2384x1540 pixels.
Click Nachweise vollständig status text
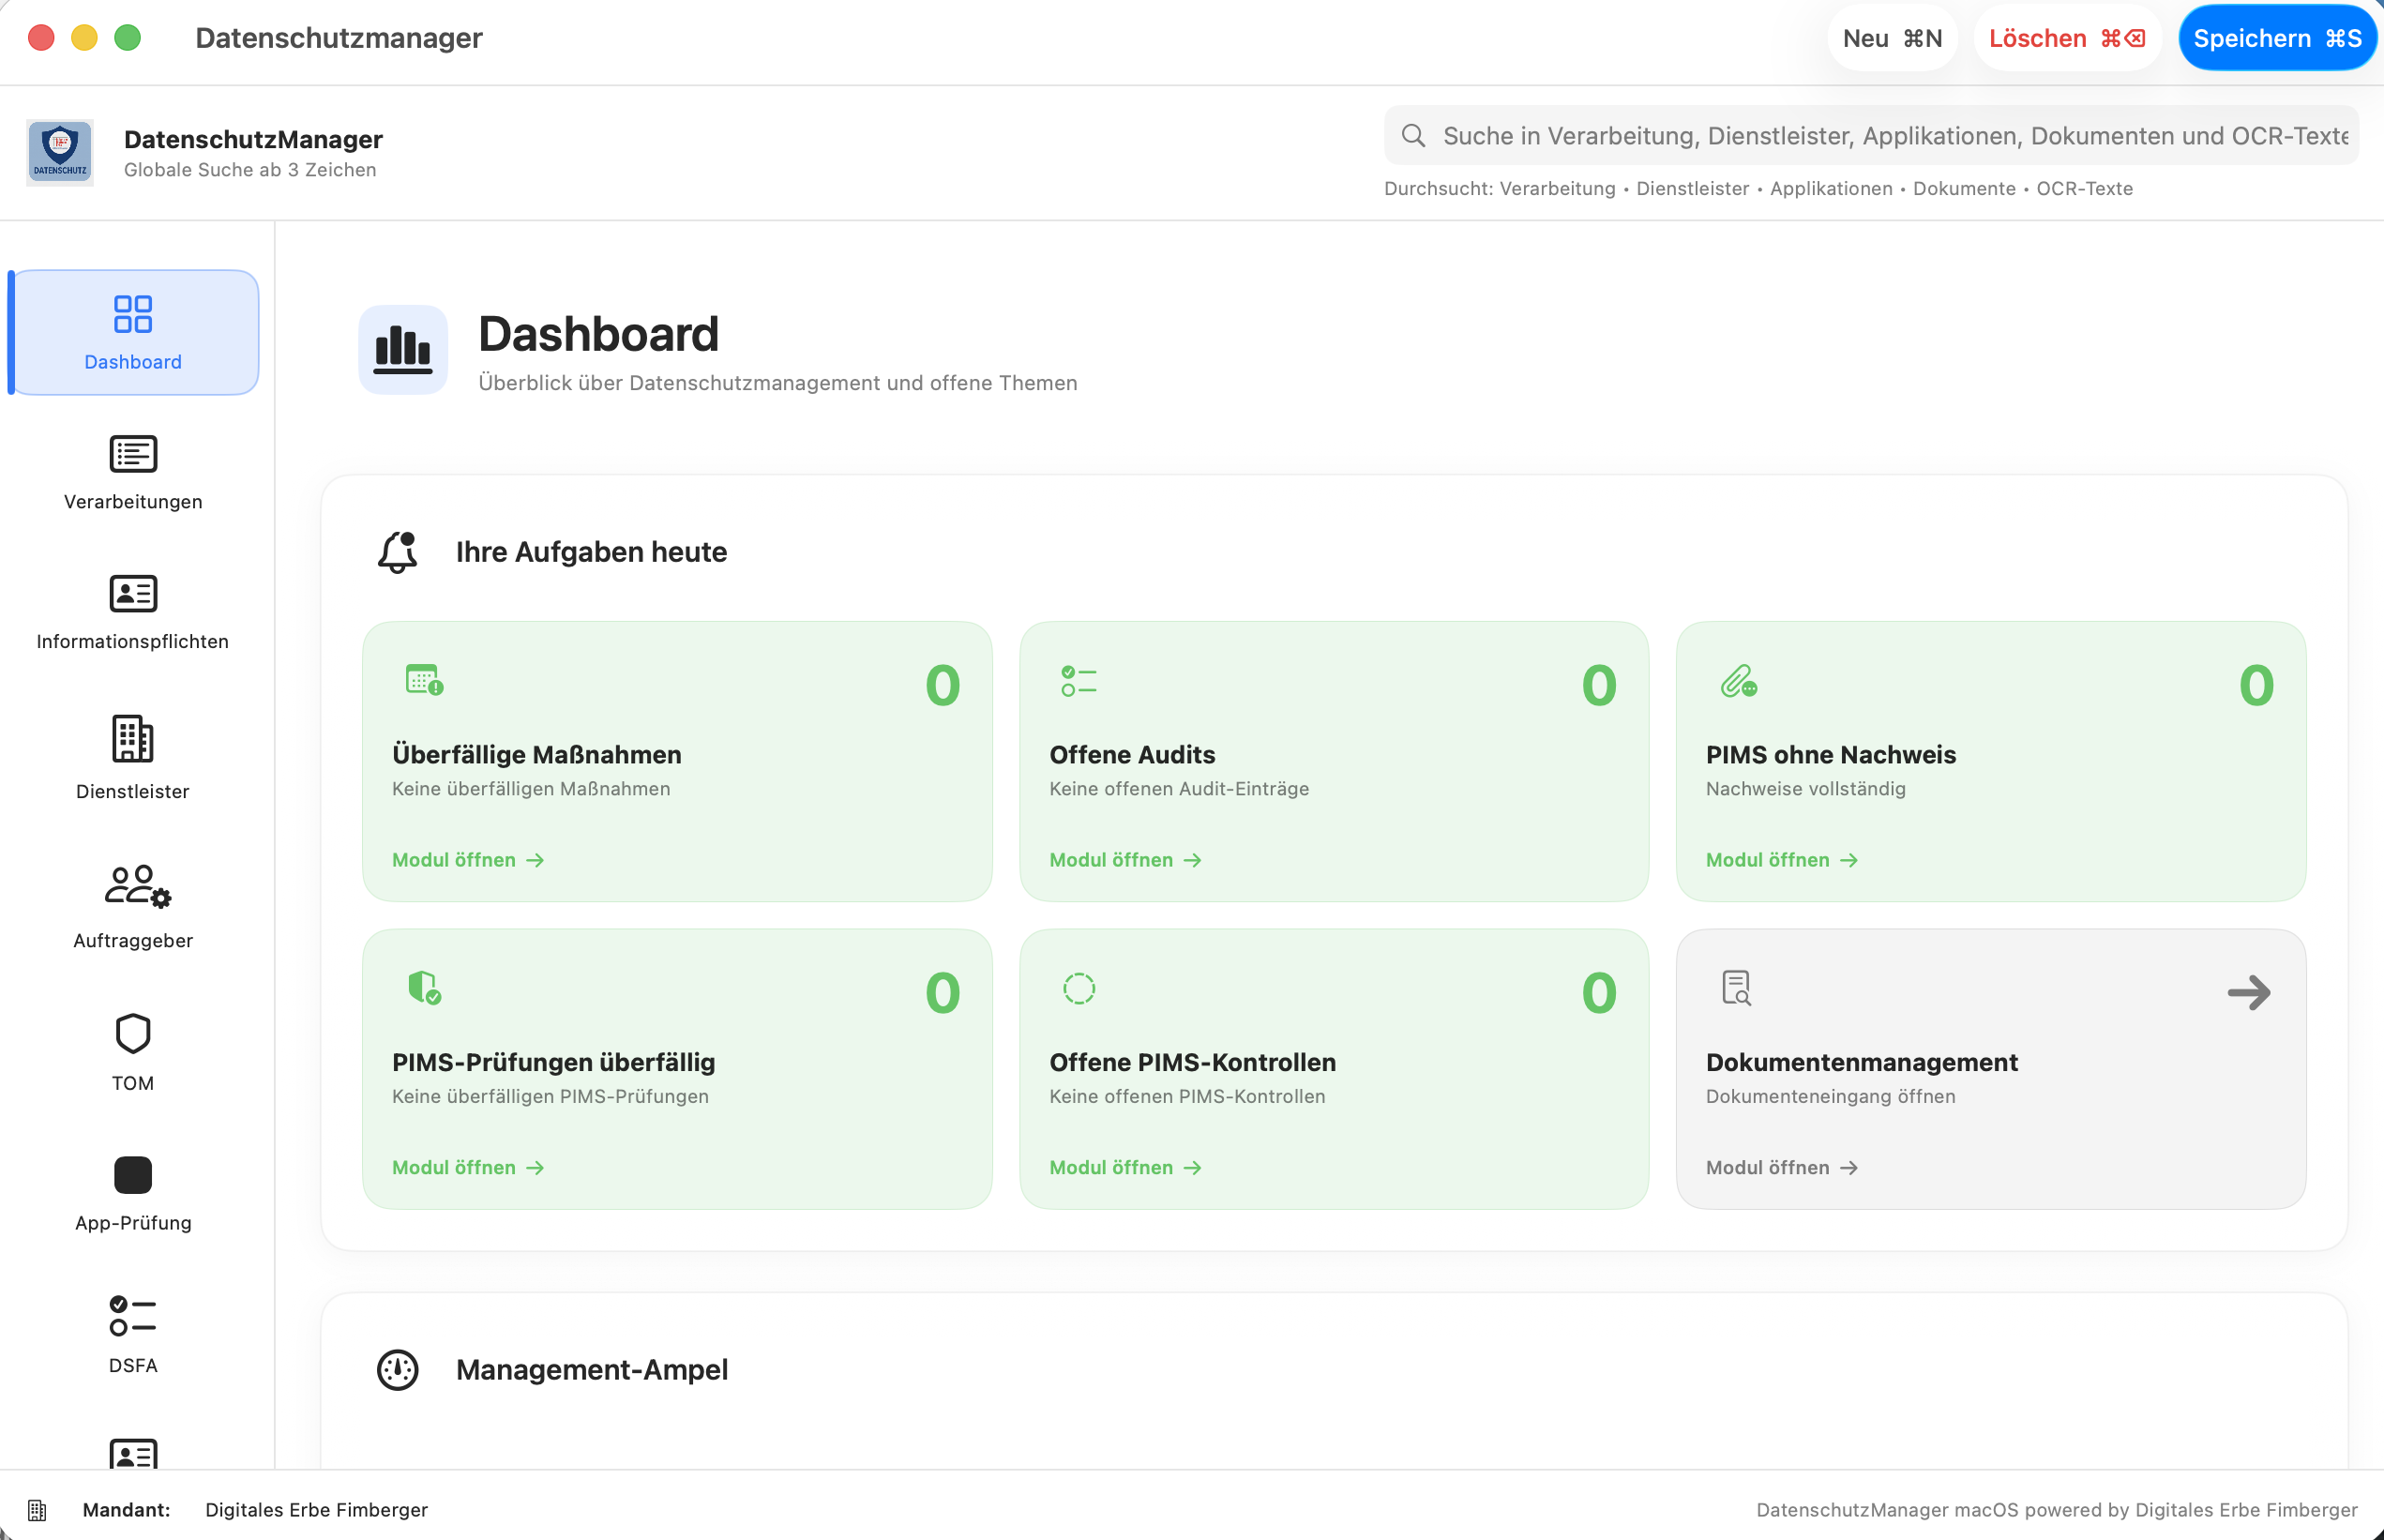click(x=1805, y=789)
